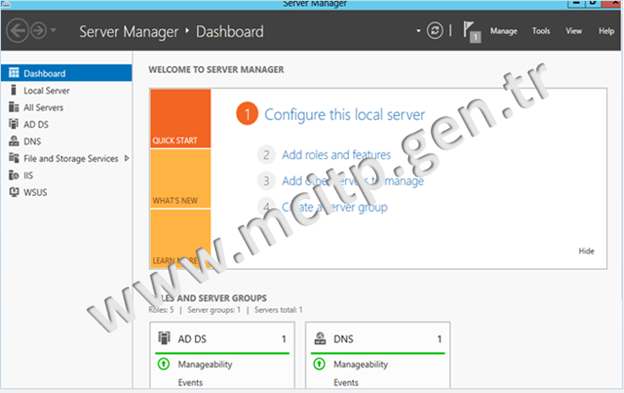Click the Learn More tile
The height and width of the screenshot is (393, 624).
181,239
